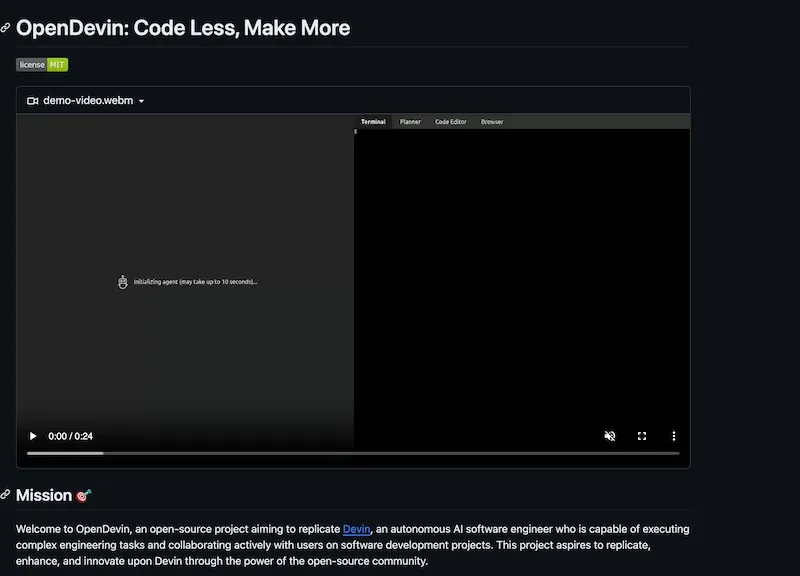This screenshot has height=576, width=800.
Task: Select the Browser tab
Action: pyautogui.click(x=492, y=122)
